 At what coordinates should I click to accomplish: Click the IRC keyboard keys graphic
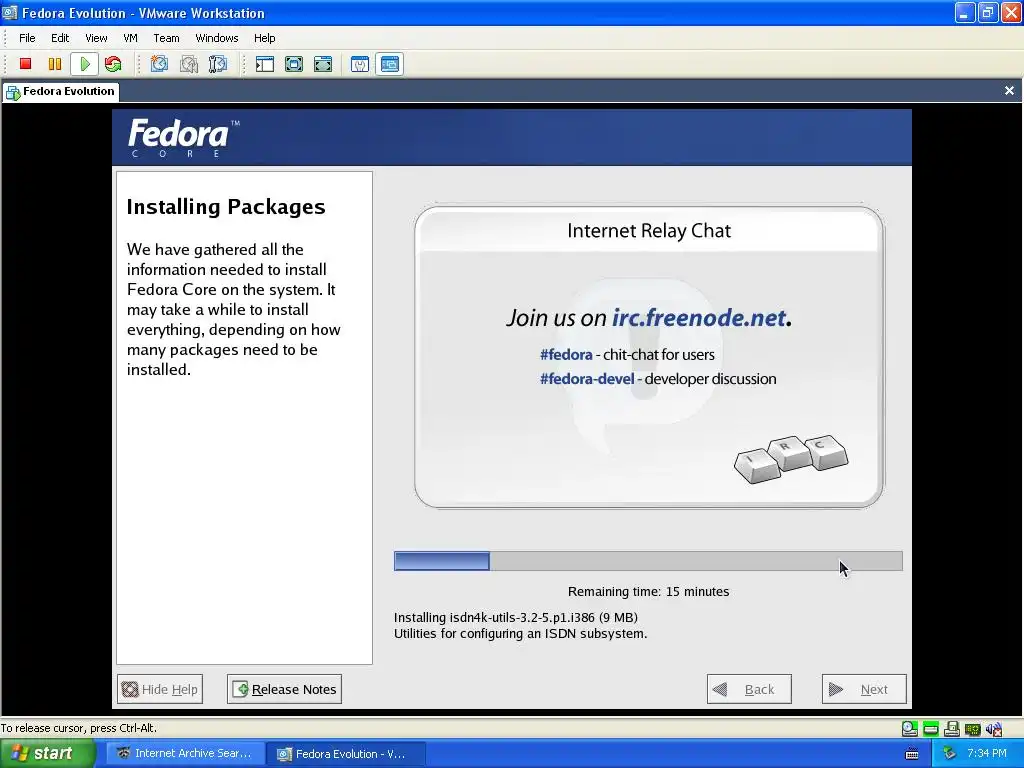pyautogui.click(x=791, y=458)
